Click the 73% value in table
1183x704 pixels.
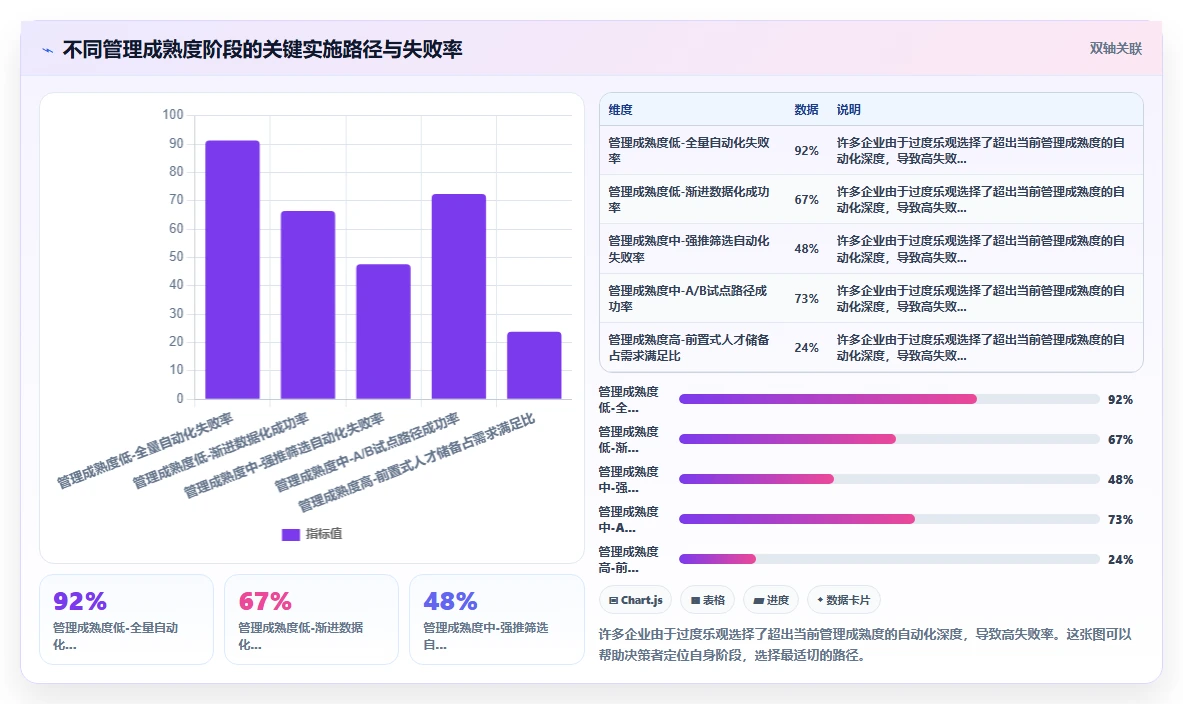click(x=806, y=298)
